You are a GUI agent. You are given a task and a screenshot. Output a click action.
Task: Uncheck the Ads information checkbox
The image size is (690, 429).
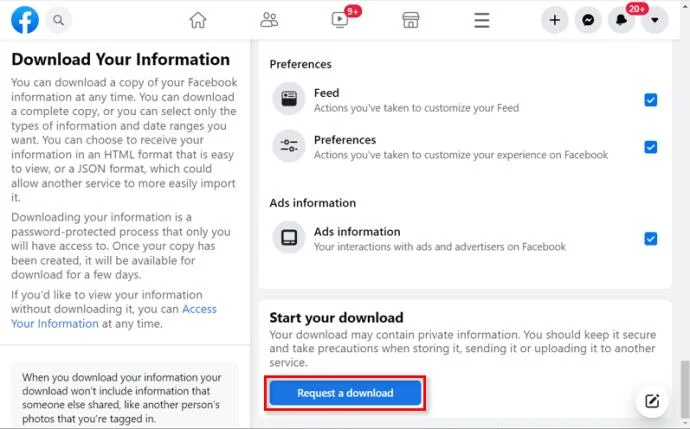pos(650,238)
